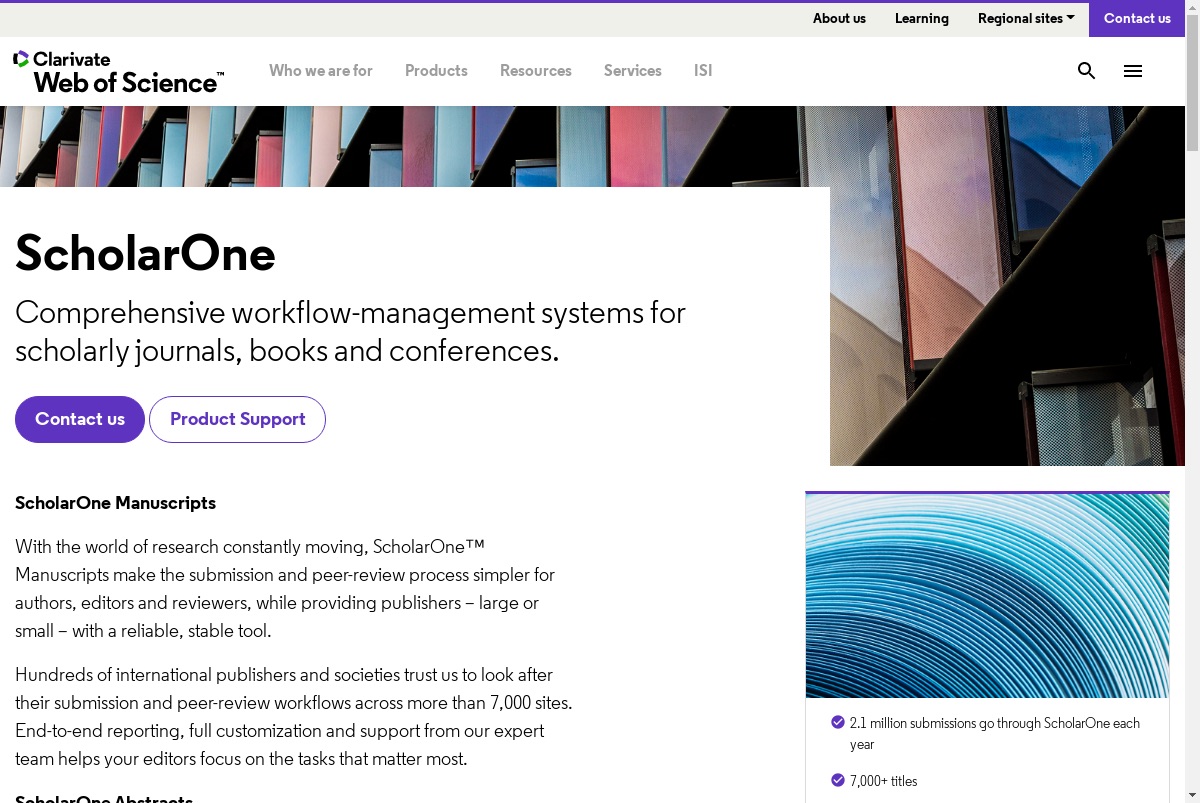Open the ISI menu item
Image resolution: width=1200 pixels, height=803 pixels.
703,71
